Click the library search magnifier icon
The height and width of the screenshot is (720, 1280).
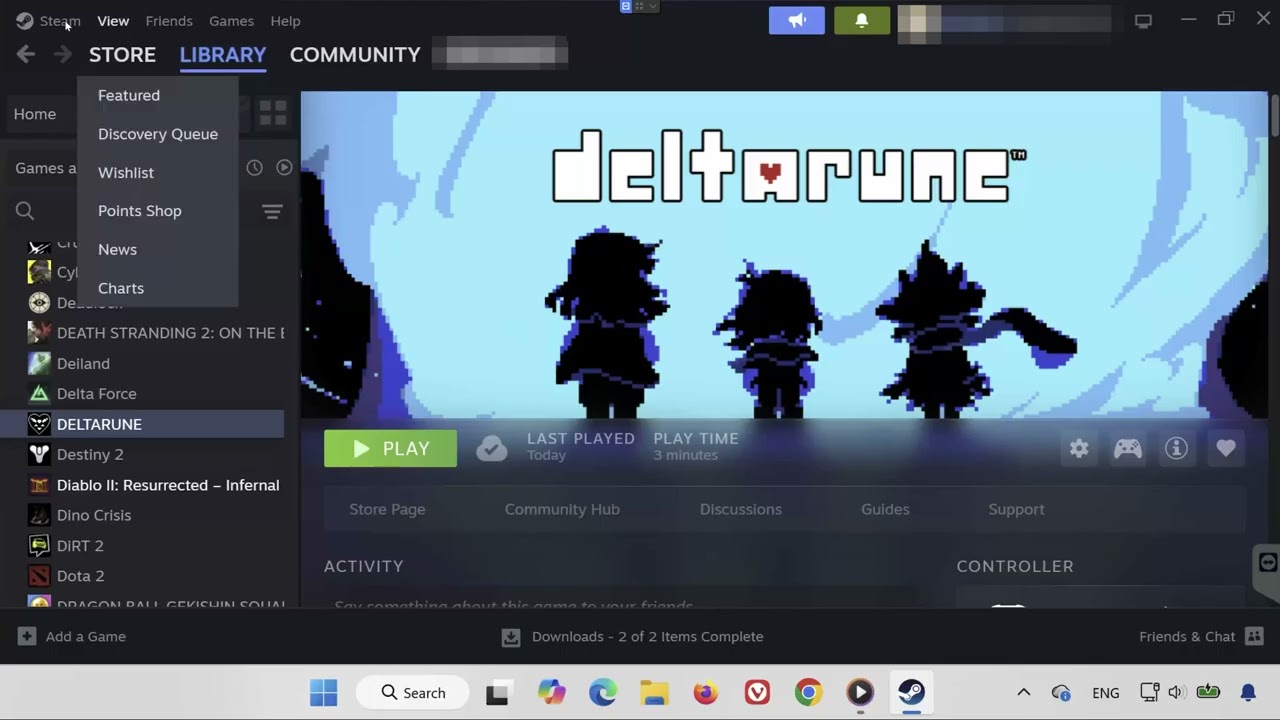pos(25,211)
